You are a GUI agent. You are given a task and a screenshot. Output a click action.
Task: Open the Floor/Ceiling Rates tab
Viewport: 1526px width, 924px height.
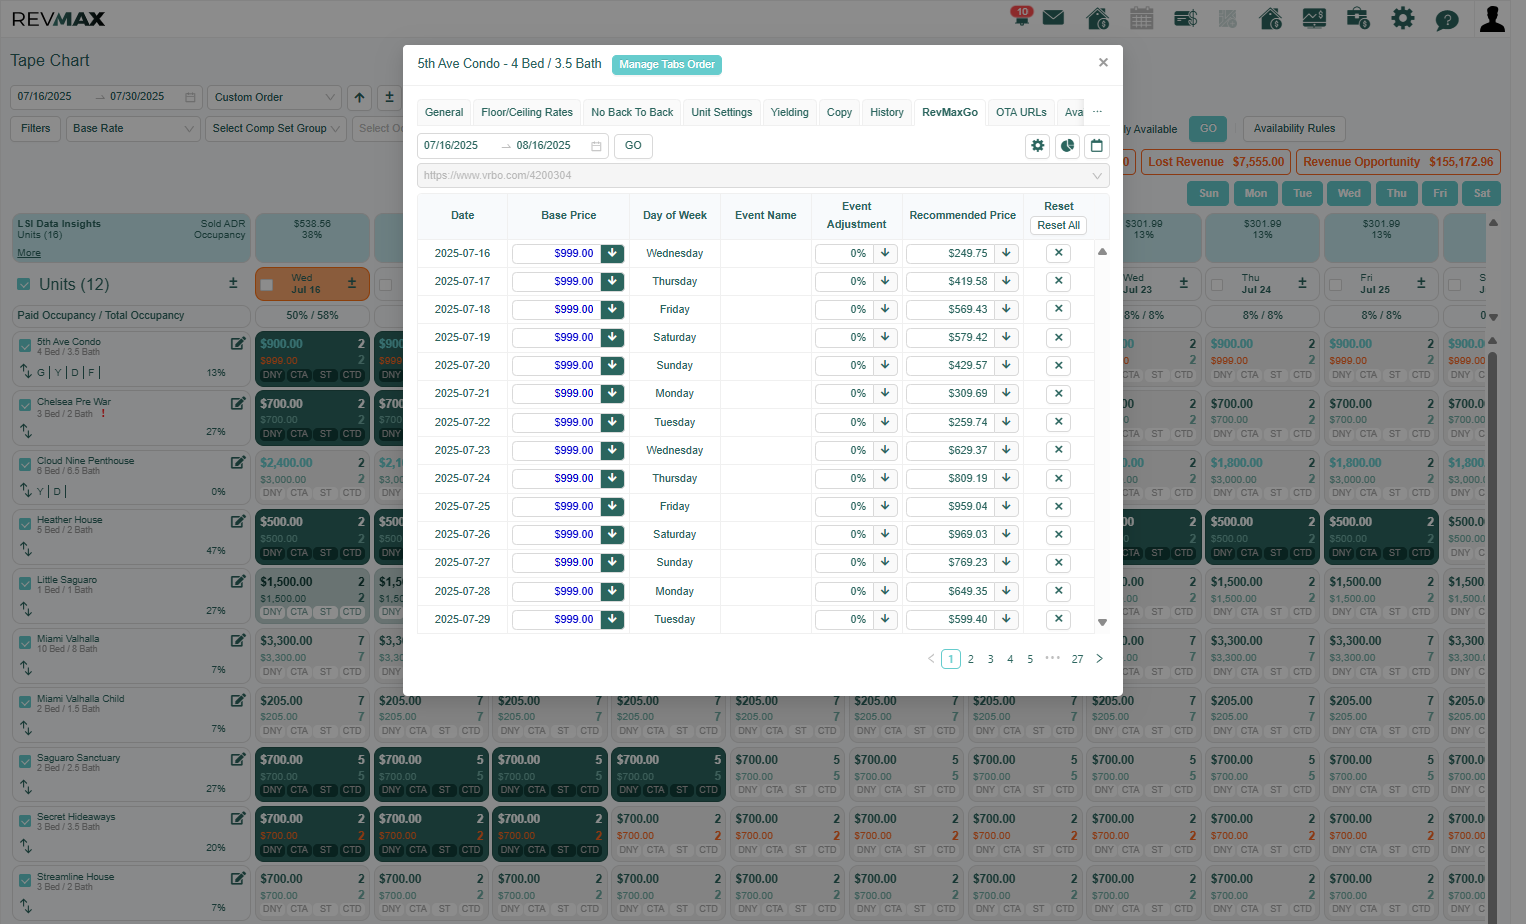527,112
